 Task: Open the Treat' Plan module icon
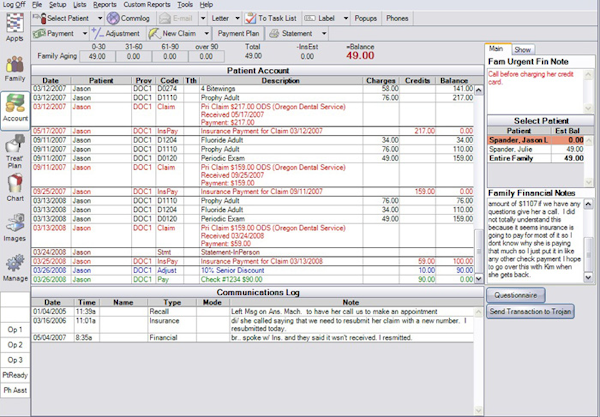tap(15, 144)
